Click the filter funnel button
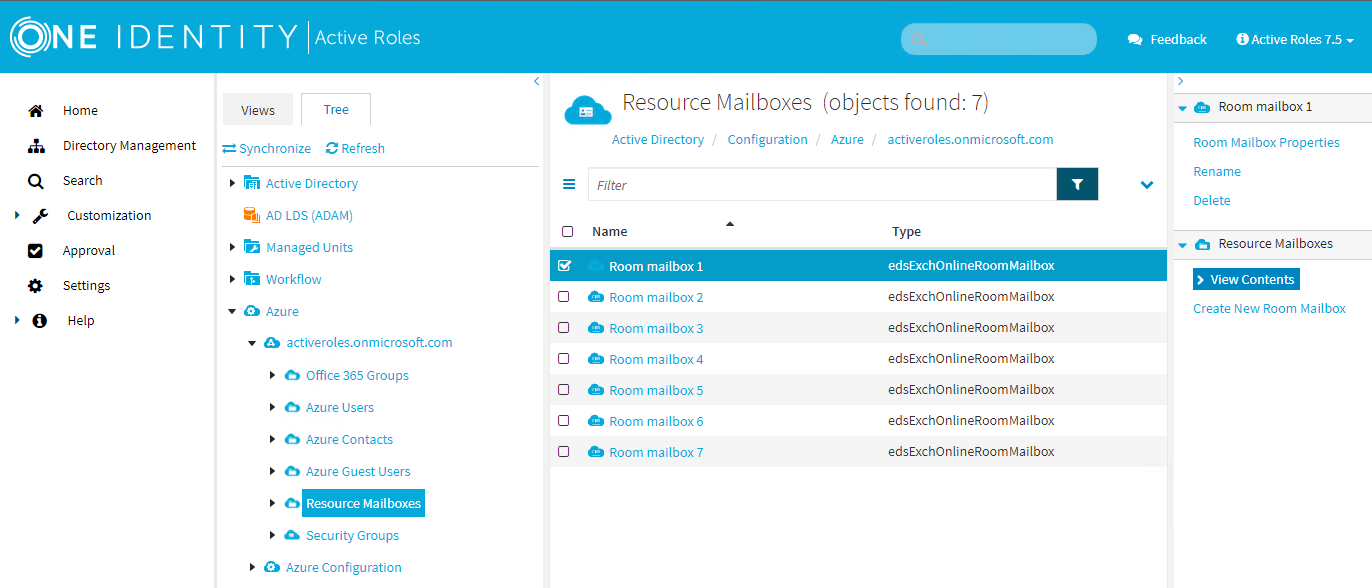1372x588 pixels. (1077, 184)
